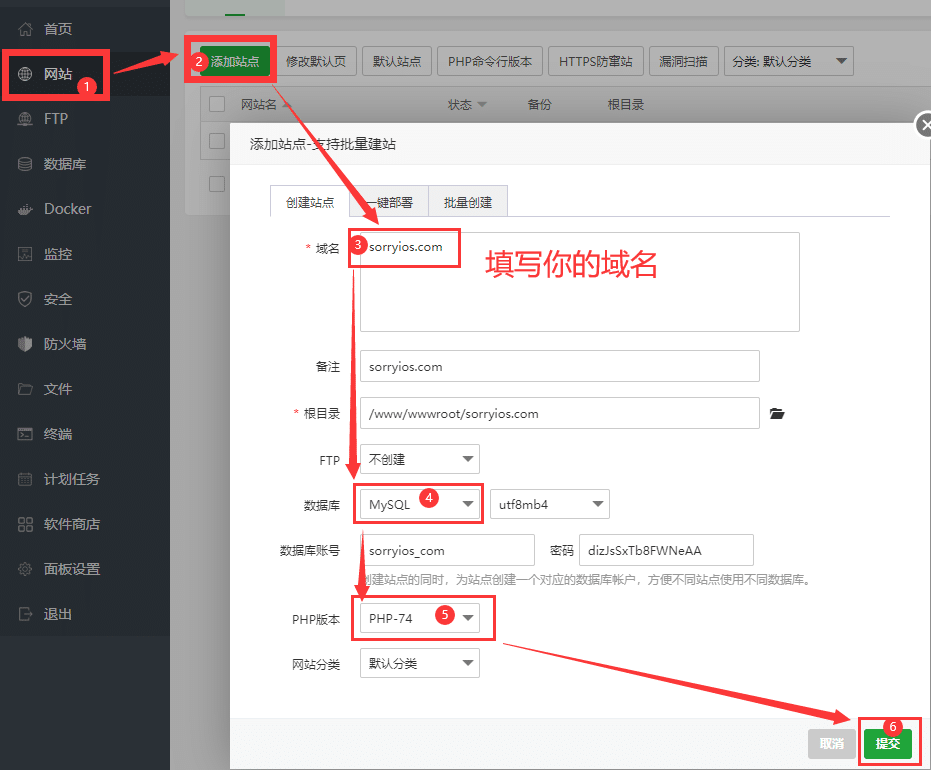Click the home icon in sidebar
The width and height of the screenshot is (931, 770).
26,29
